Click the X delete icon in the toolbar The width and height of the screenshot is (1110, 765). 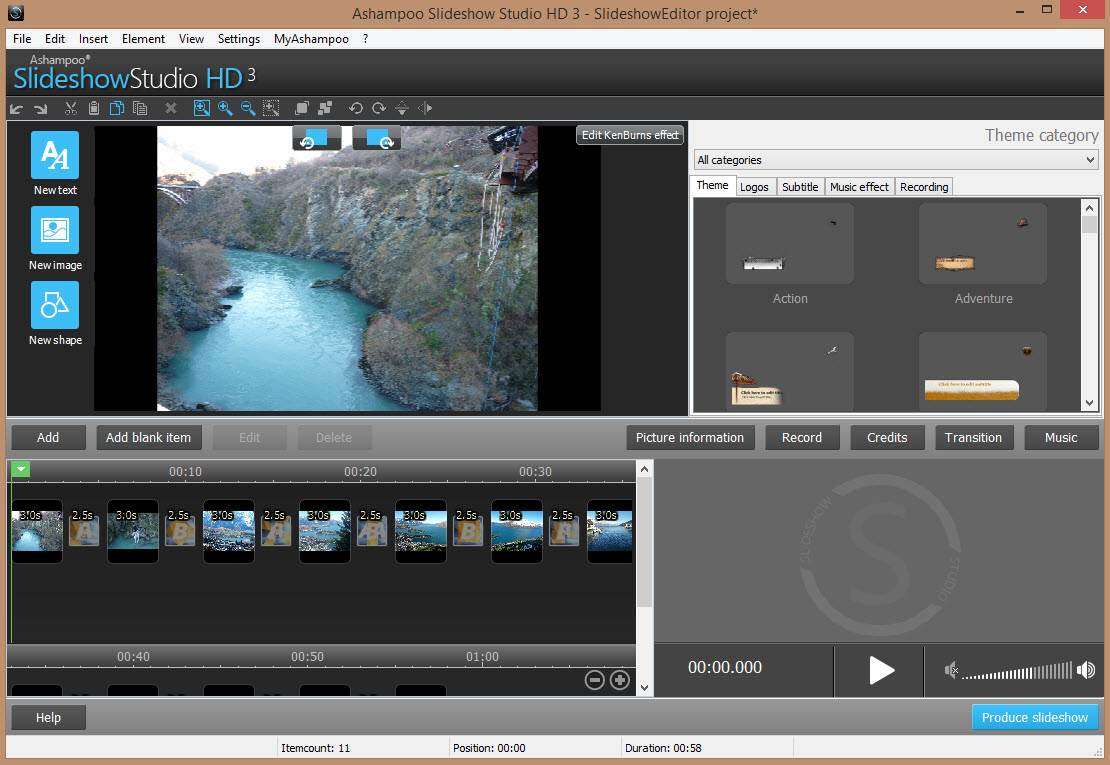(x=171, y=108)
